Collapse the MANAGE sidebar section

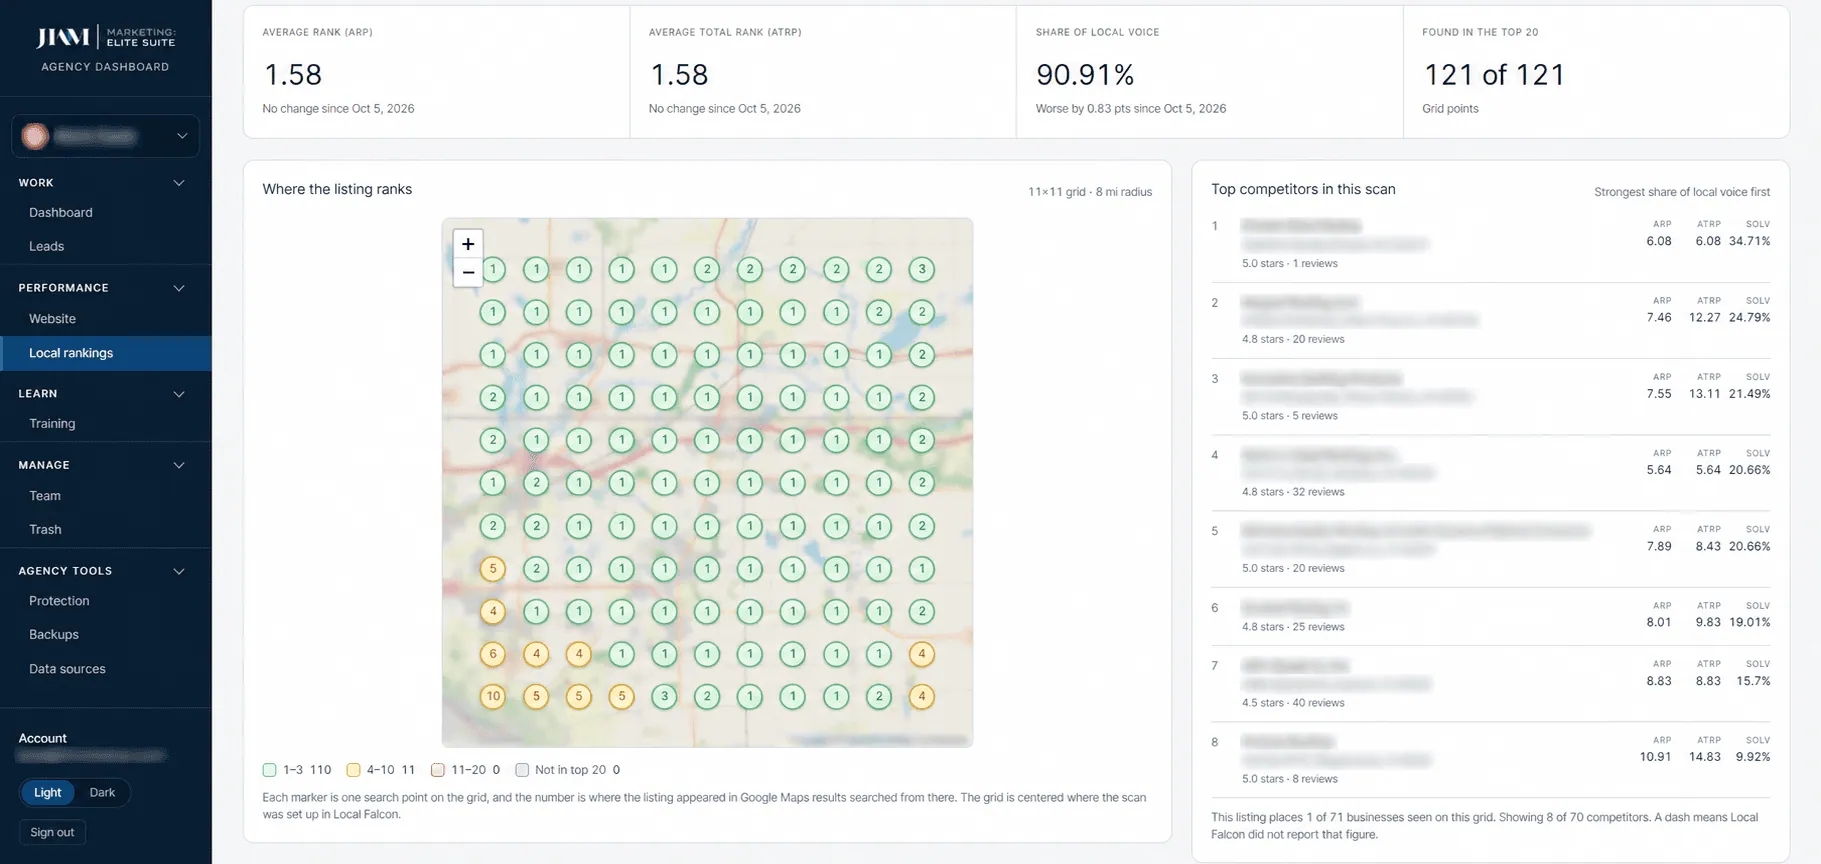[x=179, y=465]
